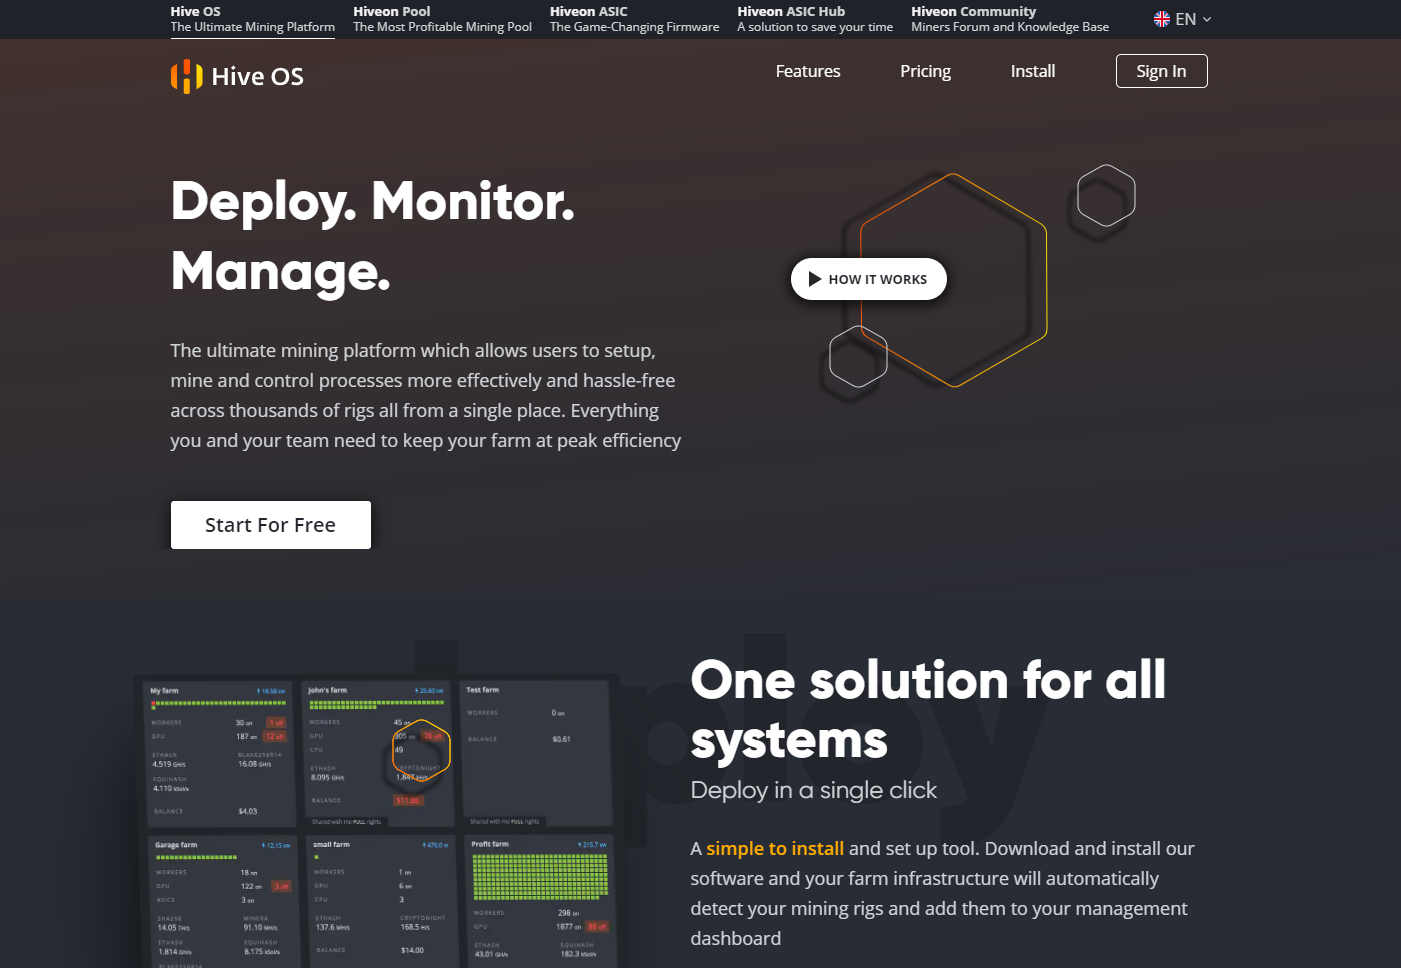Click 'The Most Profitable Mining Pool' tagline
The image size is (1401, 968).
point(442,27)
